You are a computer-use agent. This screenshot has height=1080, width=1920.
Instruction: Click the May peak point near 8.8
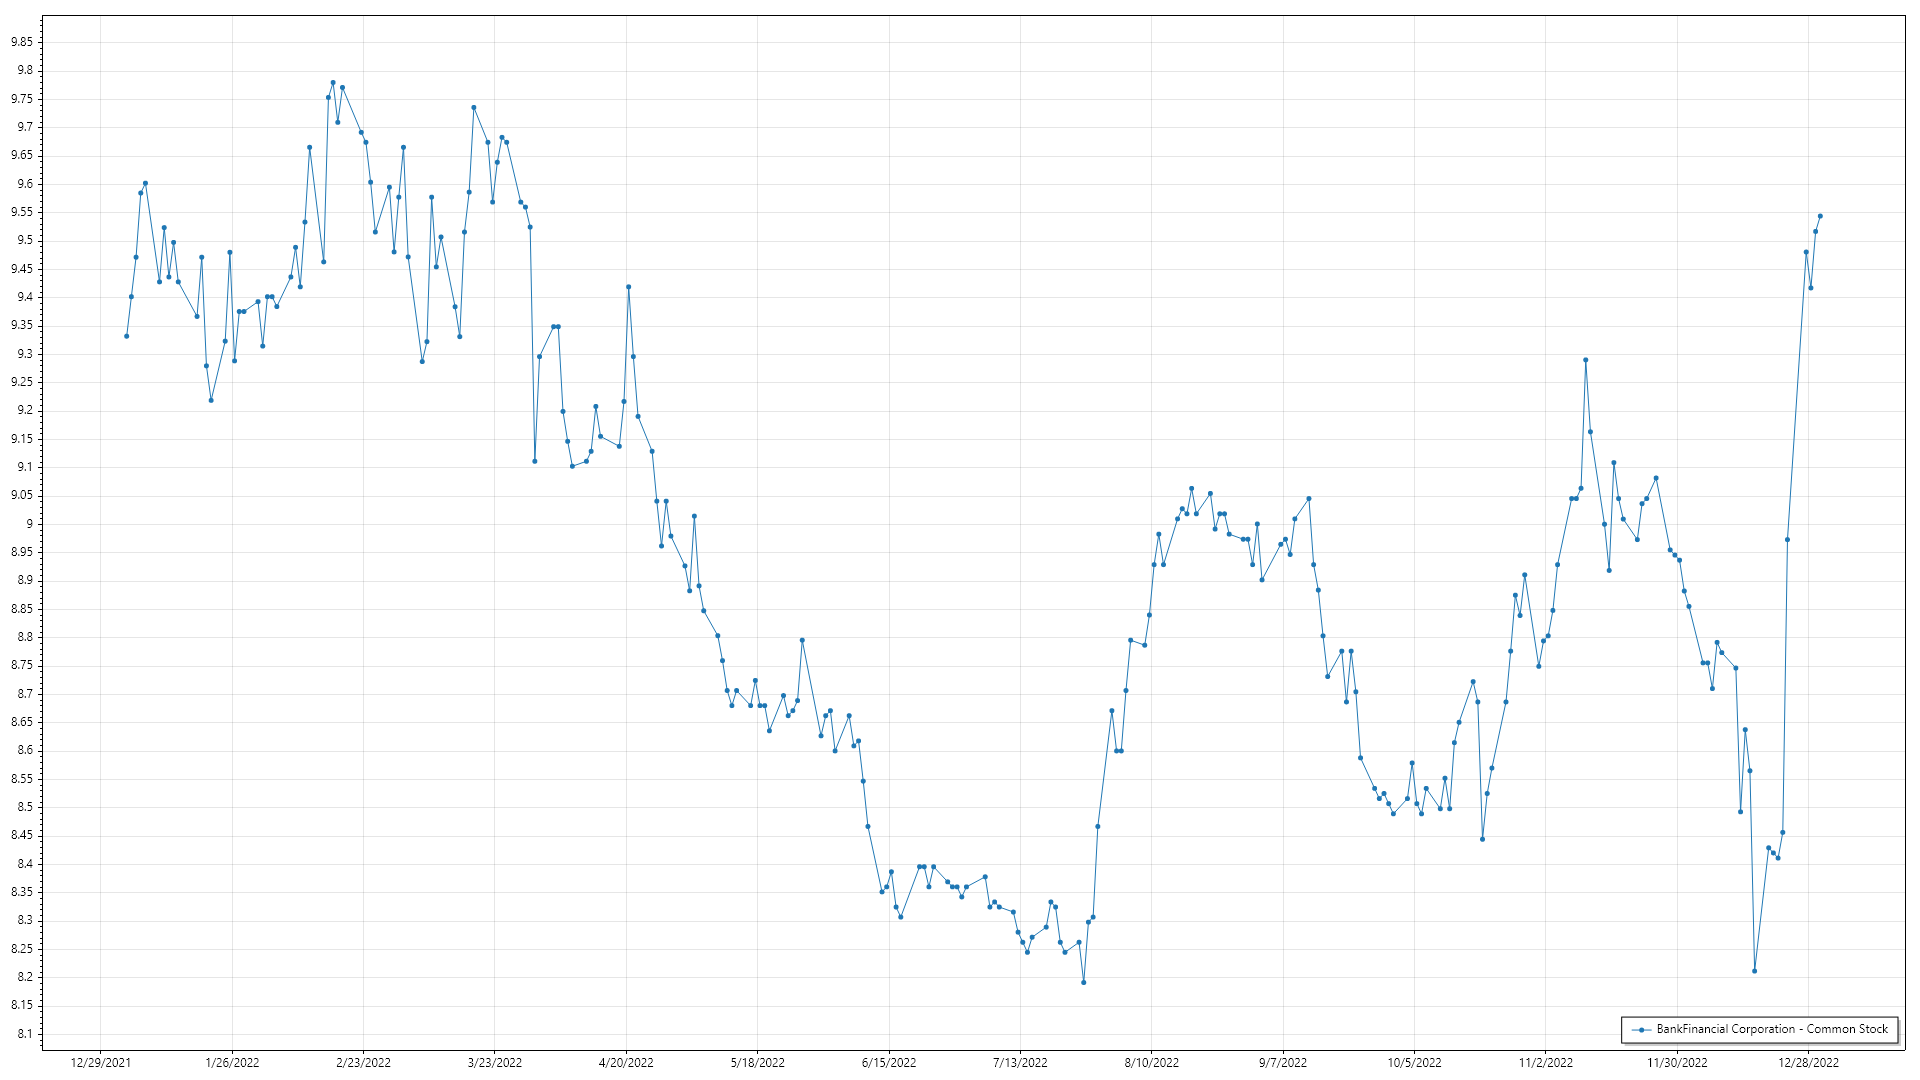[802, 640]
